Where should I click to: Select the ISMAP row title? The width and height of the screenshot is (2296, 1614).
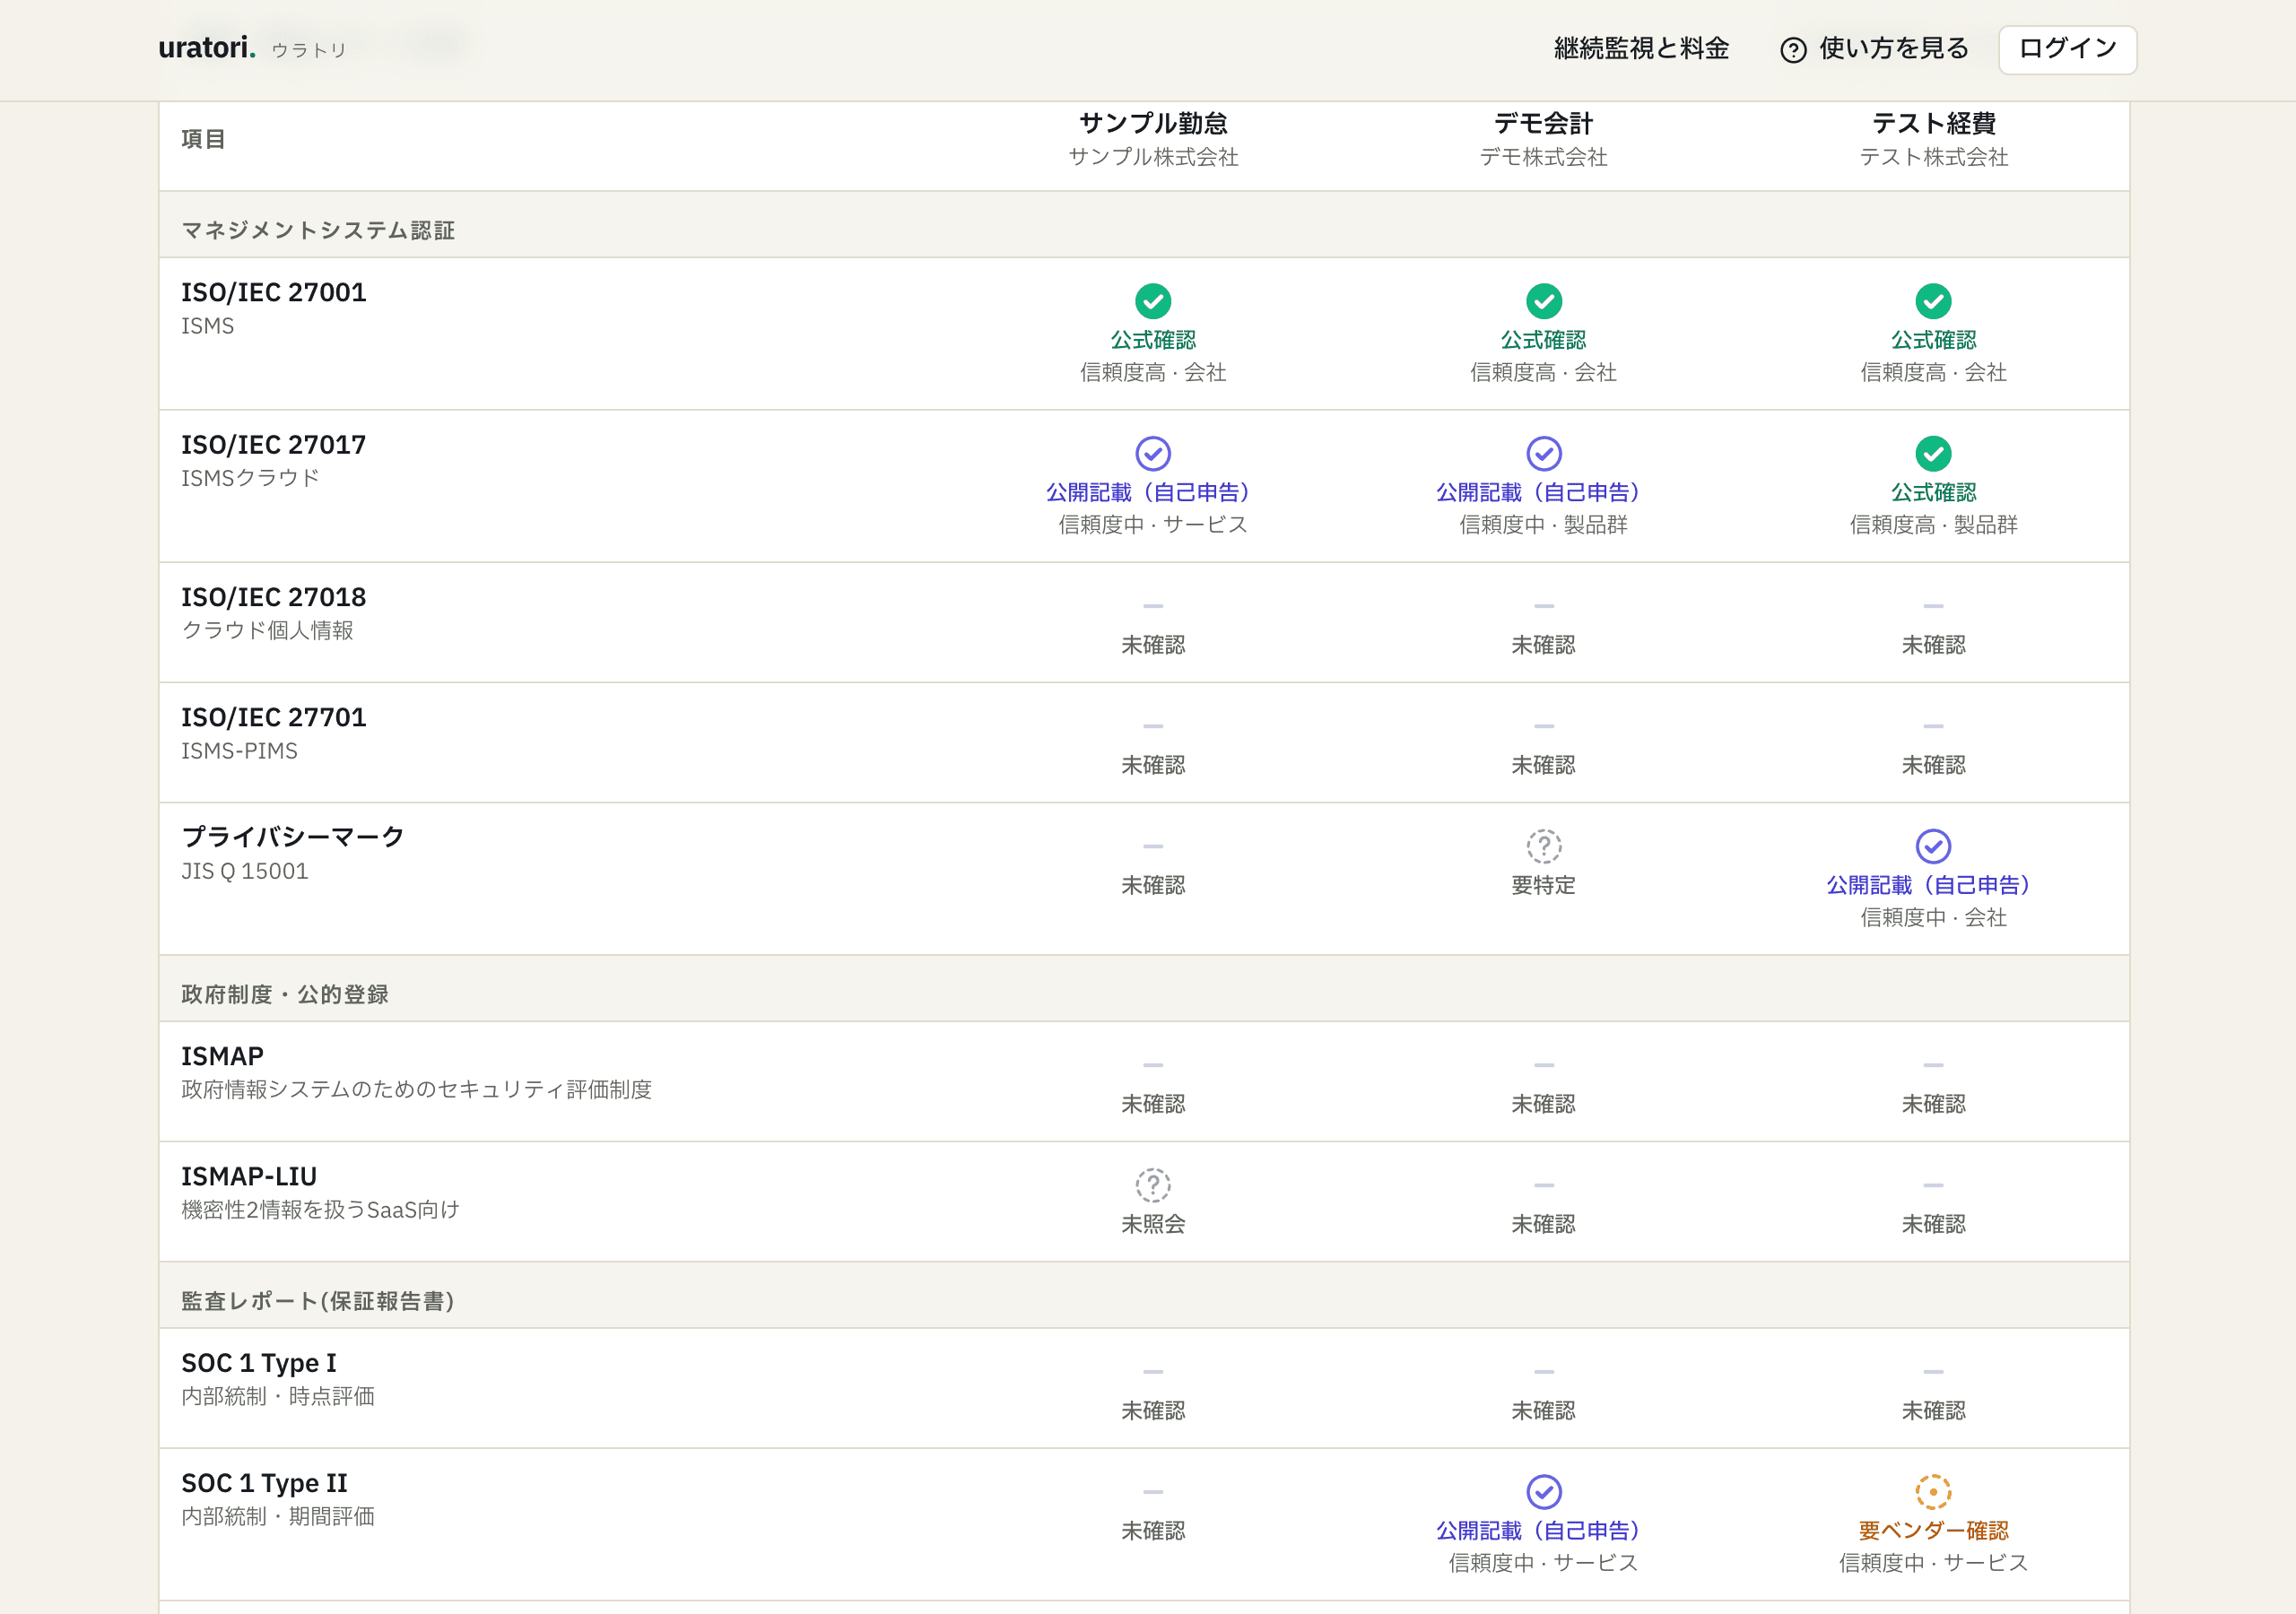tap(222, 1056)
